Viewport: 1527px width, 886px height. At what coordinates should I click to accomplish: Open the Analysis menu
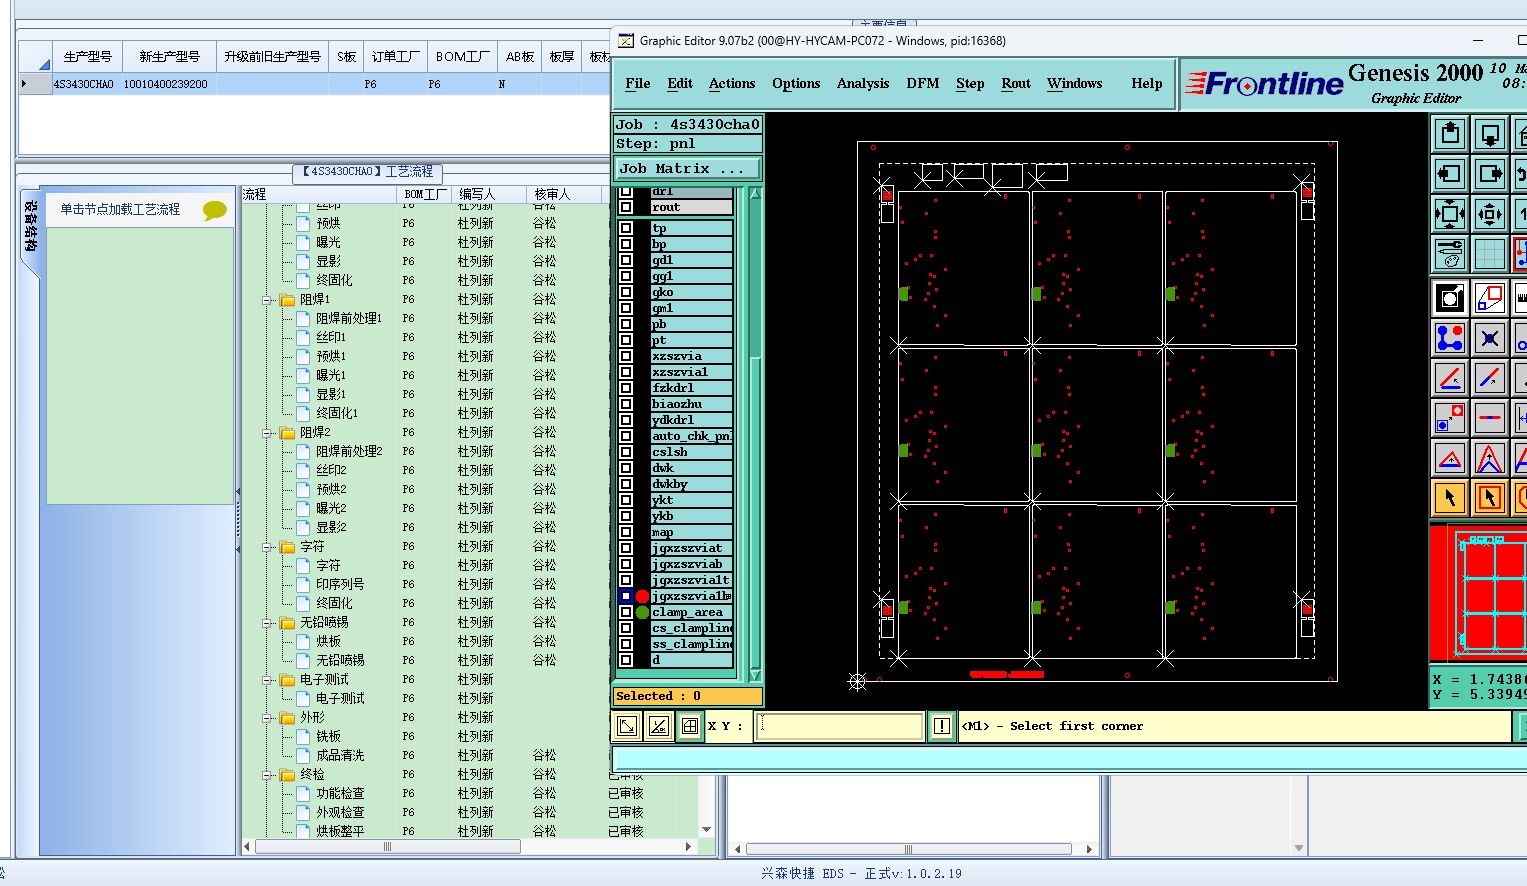(x=862, y=84)
